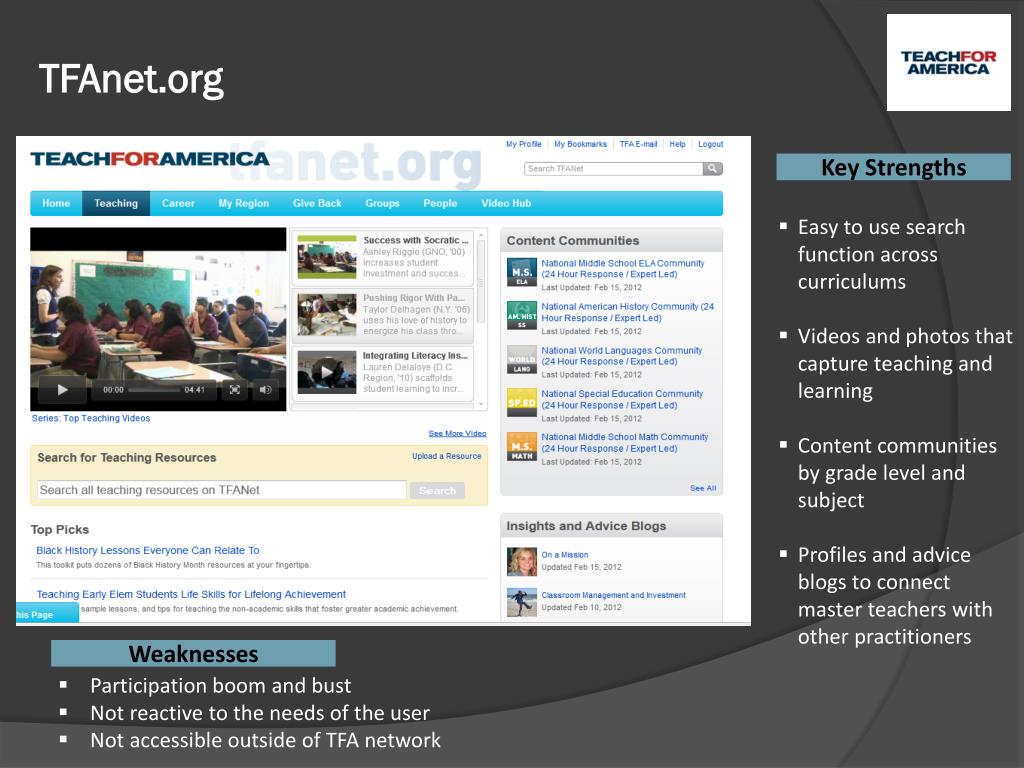1024x768 pixels.
Task: Open National Middle School Math Community link
Action: 625,443
